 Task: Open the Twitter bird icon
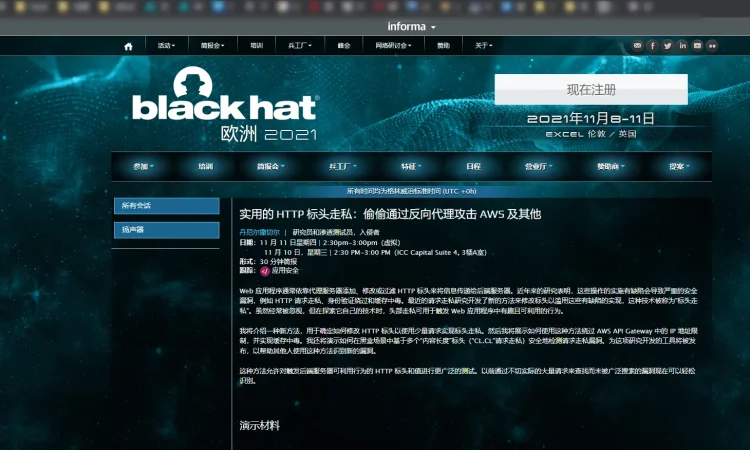point(667,45)
